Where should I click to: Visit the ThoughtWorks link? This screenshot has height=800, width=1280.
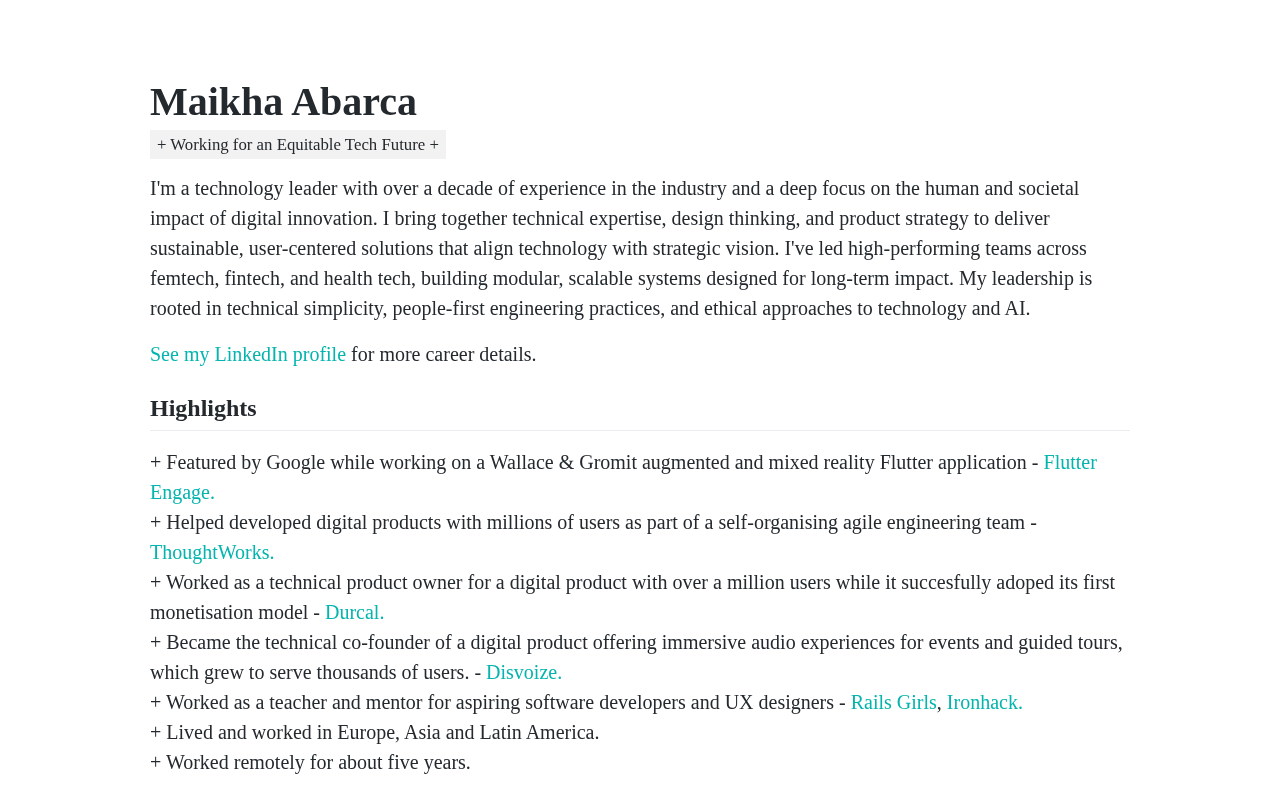click(212, 552)
